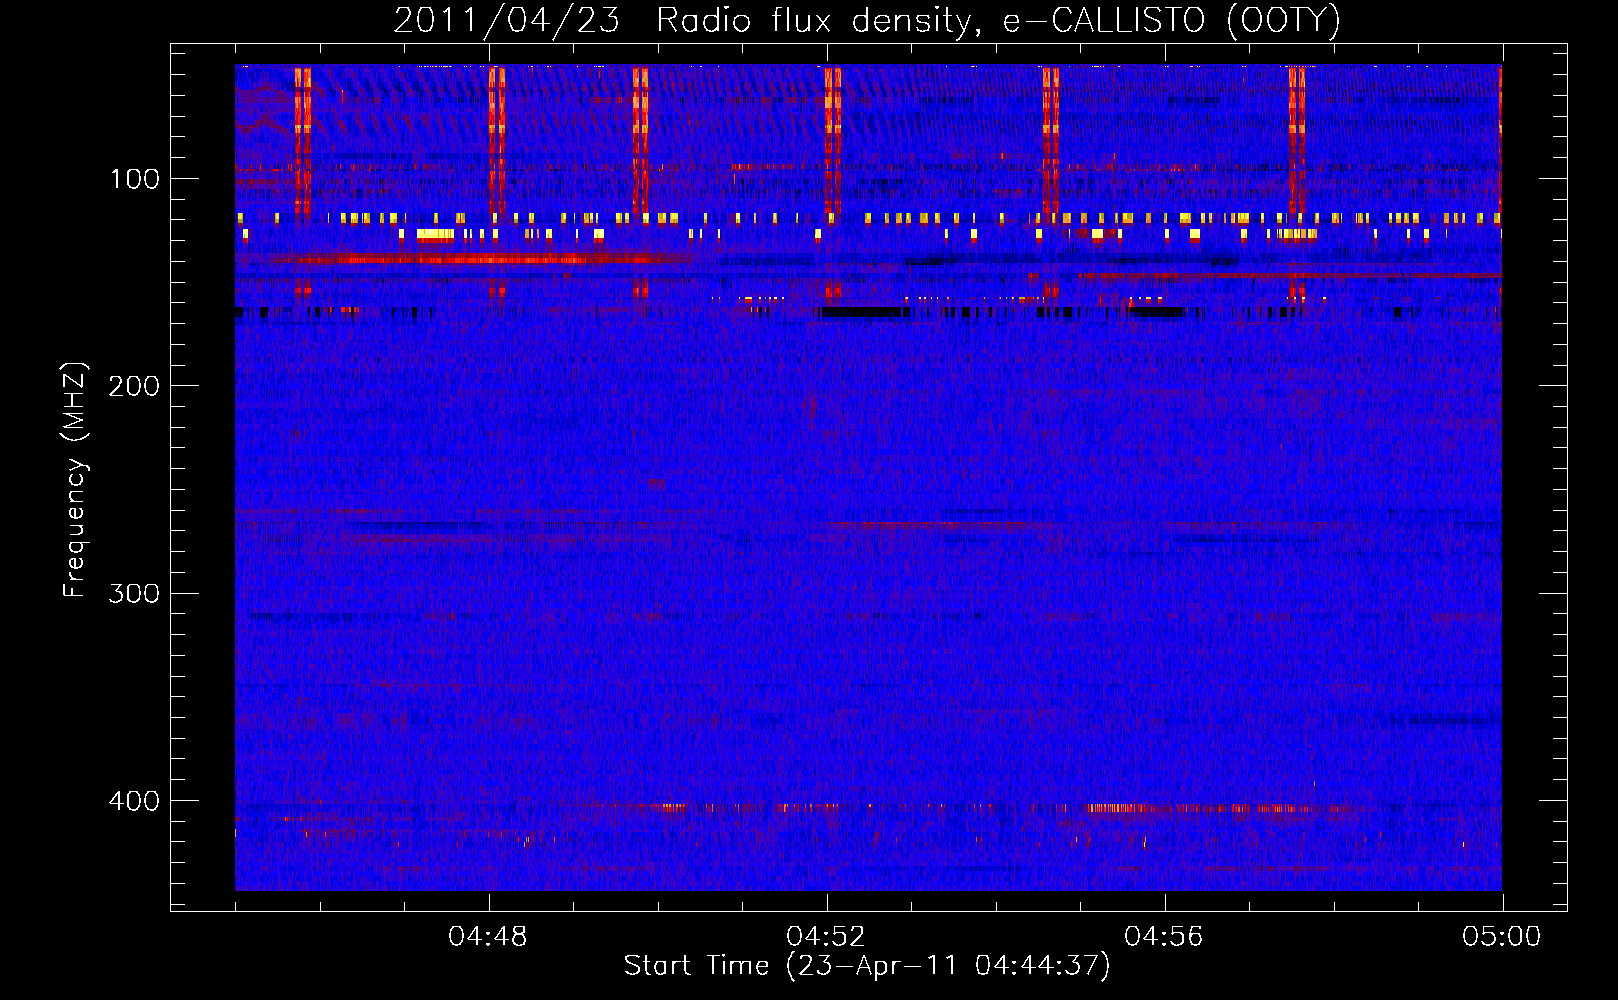The image size is (1618, 1000).
Task: Click the 04:52 time tick label
Action: click(826, 937)
